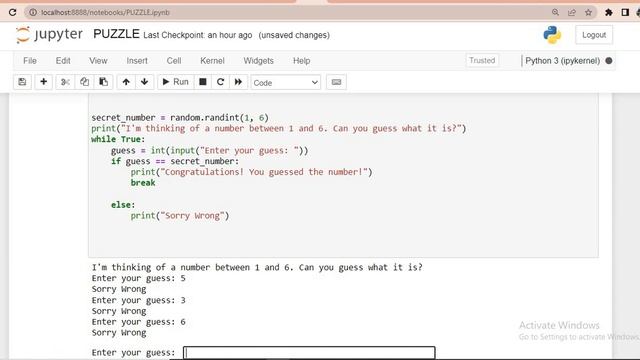Open the Kernel menu
This screenshot has width=640, height=360.
(x=212, y=61)
